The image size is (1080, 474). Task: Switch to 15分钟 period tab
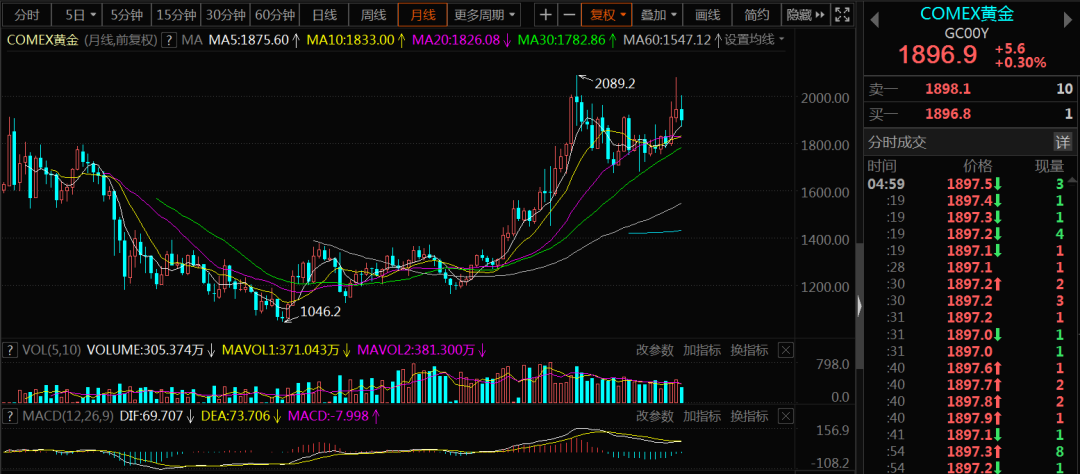[x=176, y=14]
